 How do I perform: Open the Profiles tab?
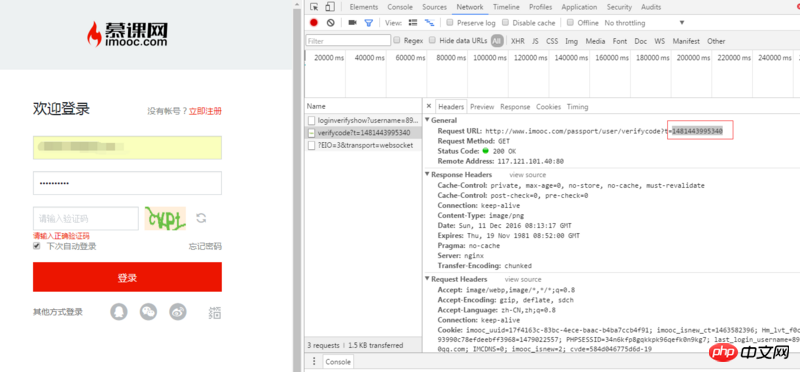540,7
